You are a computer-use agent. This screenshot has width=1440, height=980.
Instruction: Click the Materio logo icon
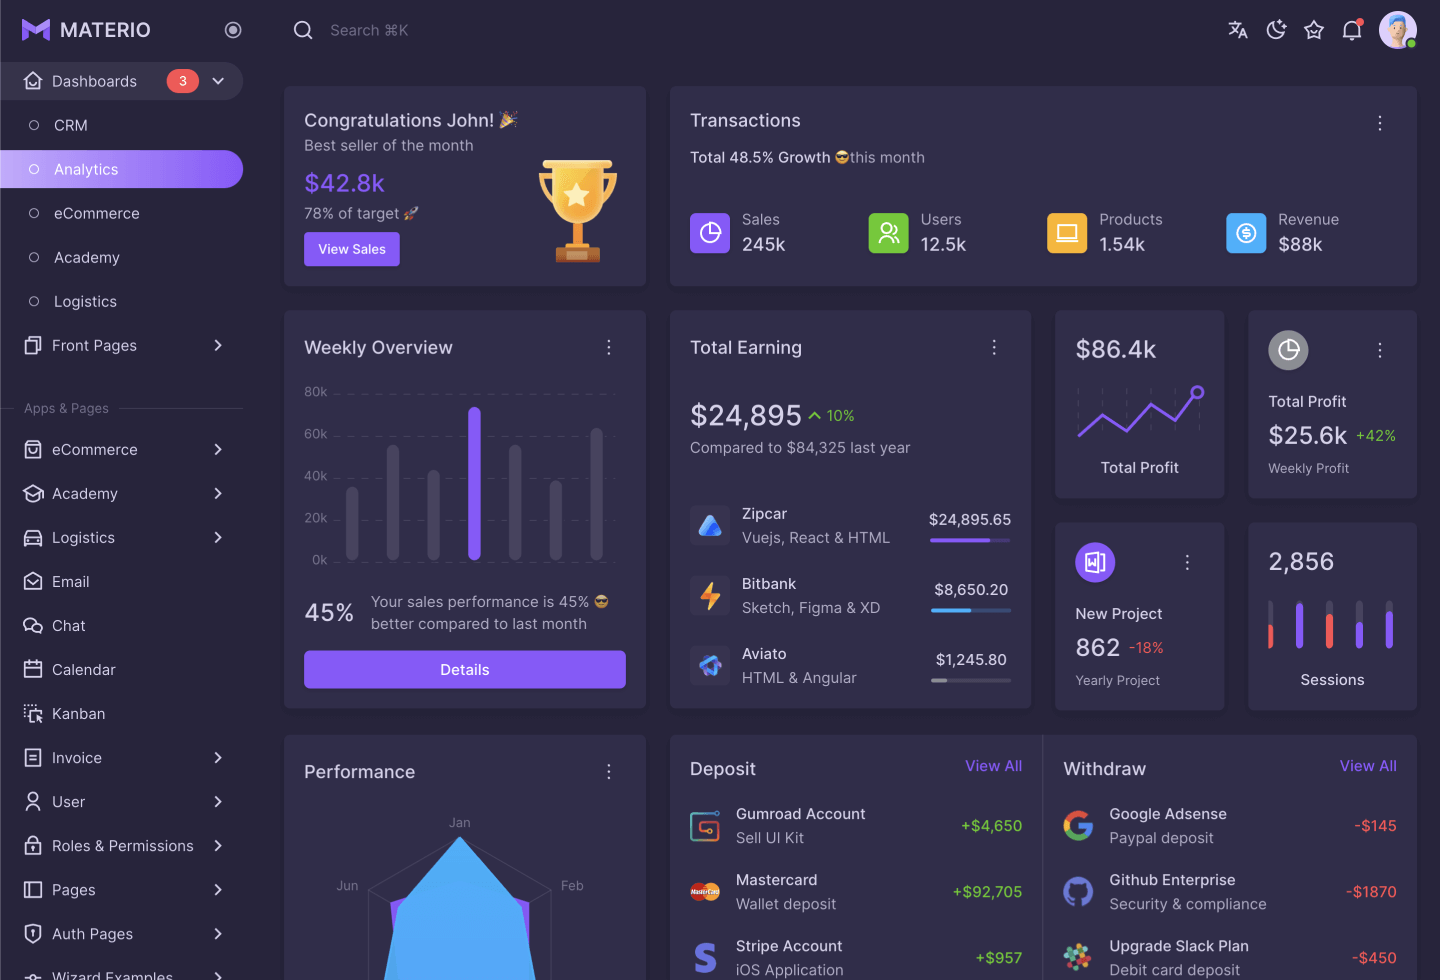(x=36, y=30)
